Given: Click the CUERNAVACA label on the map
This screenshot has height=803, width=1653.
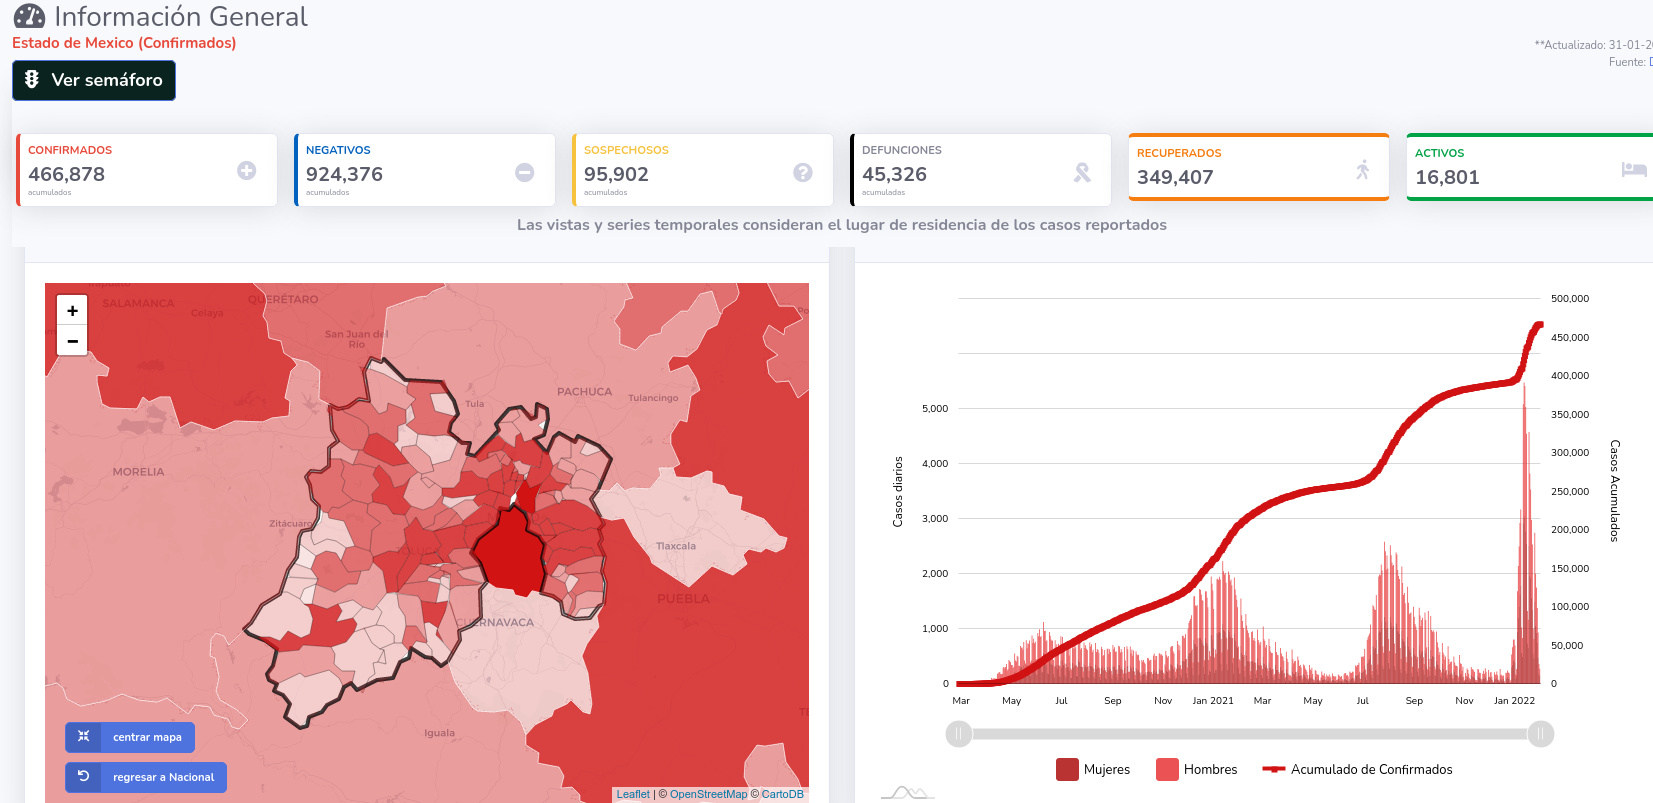Looking at the screenshot, I should point(495,622).
